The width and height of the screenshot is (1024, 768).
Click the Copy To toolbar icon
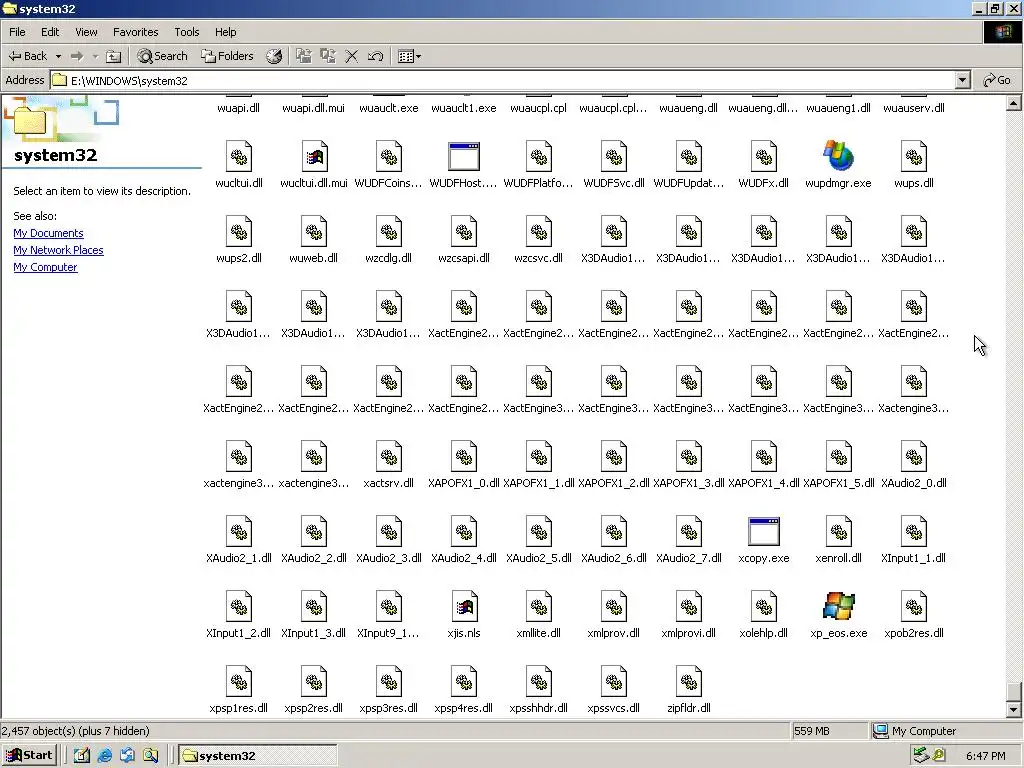point(327,56)
